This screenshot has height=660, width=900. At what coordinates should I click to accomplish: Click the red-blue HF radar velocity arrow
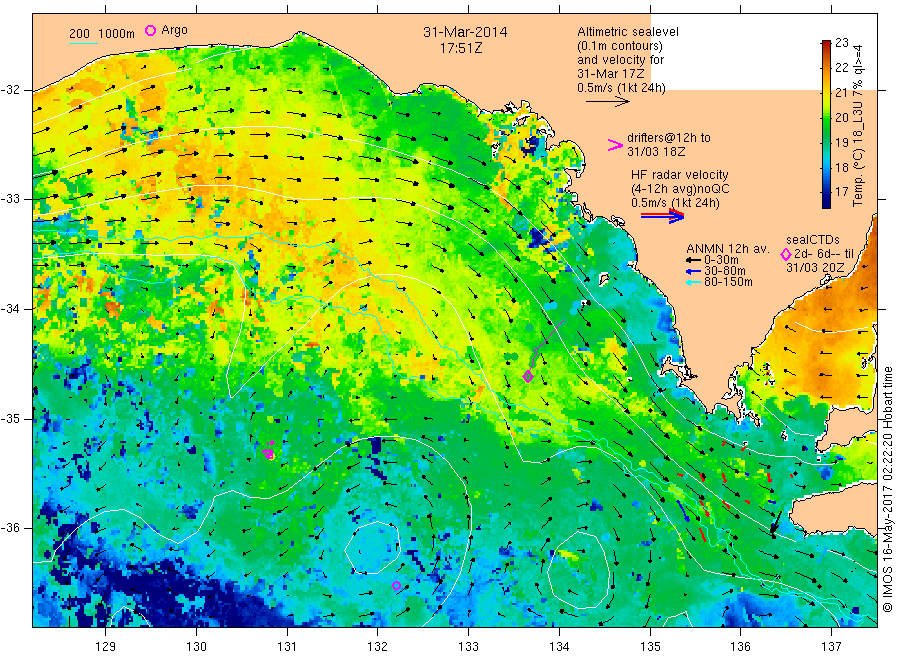(x=662, y=216)
